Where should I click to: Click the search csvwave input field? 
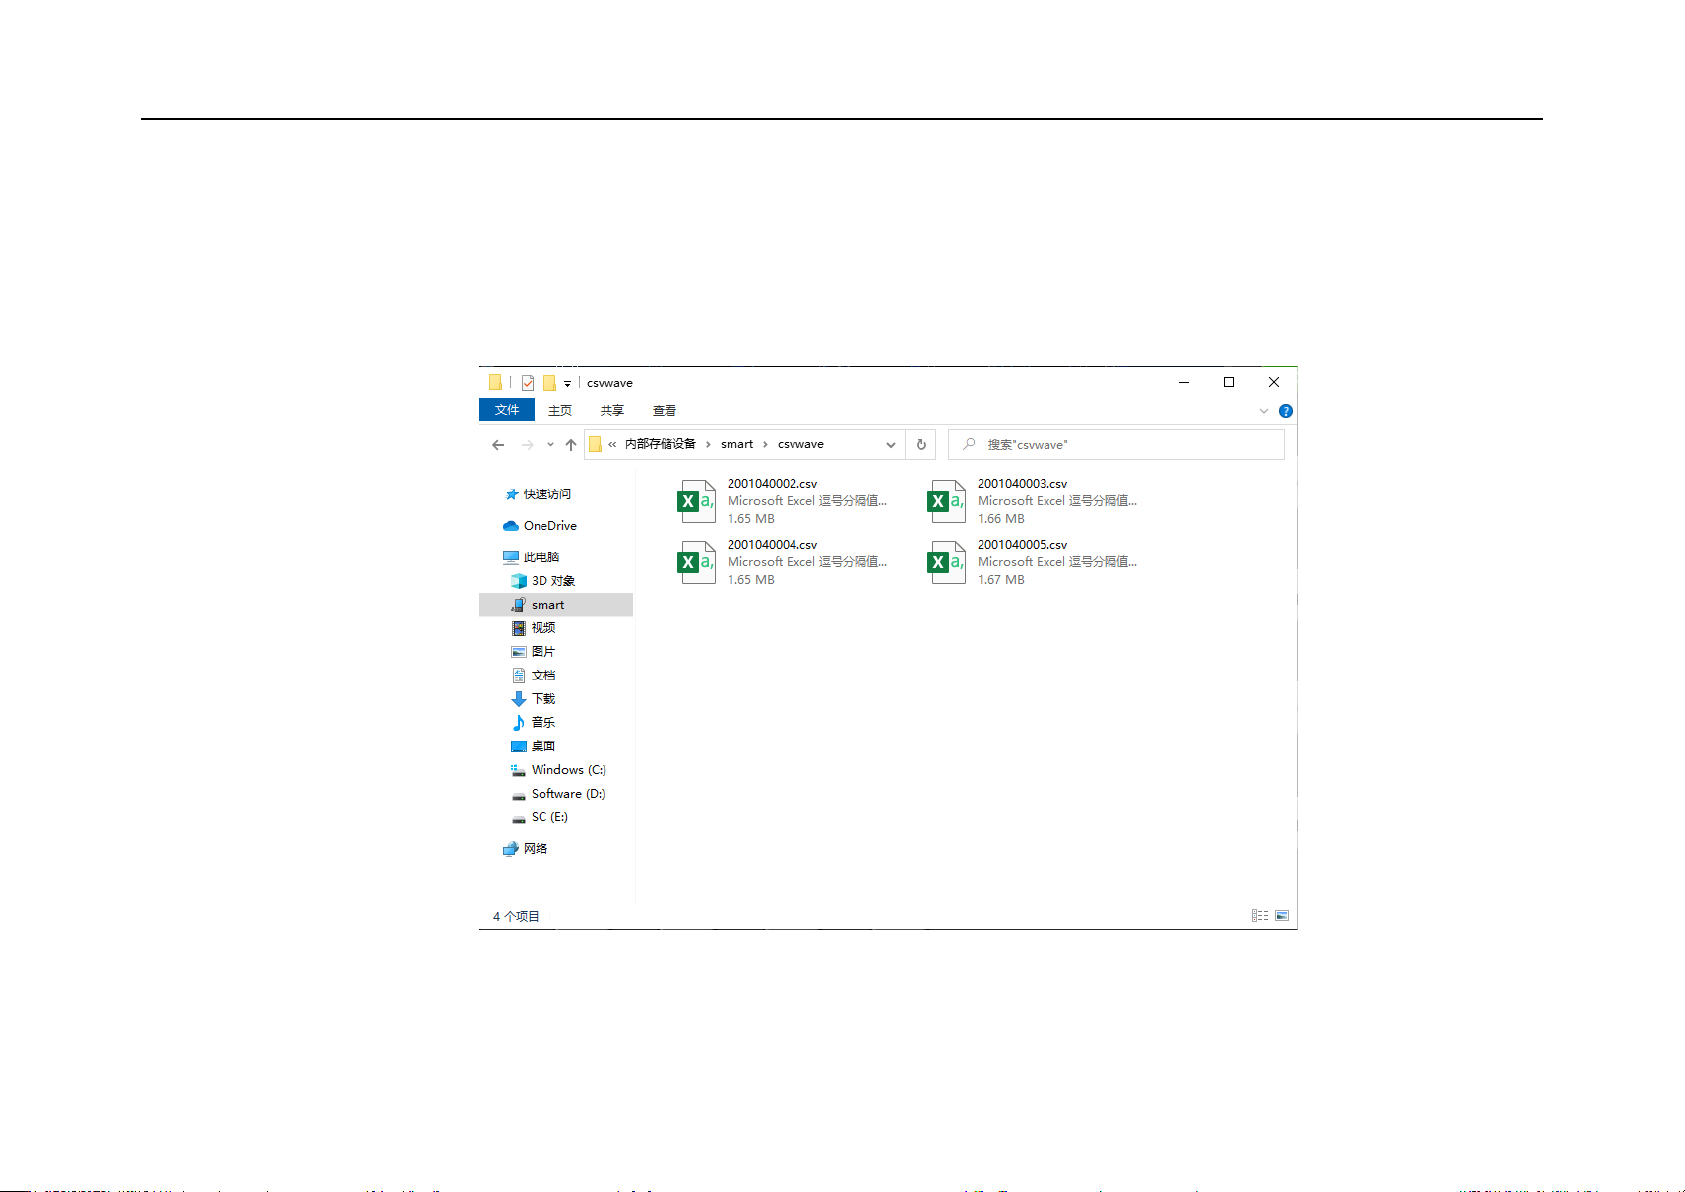1116,445
